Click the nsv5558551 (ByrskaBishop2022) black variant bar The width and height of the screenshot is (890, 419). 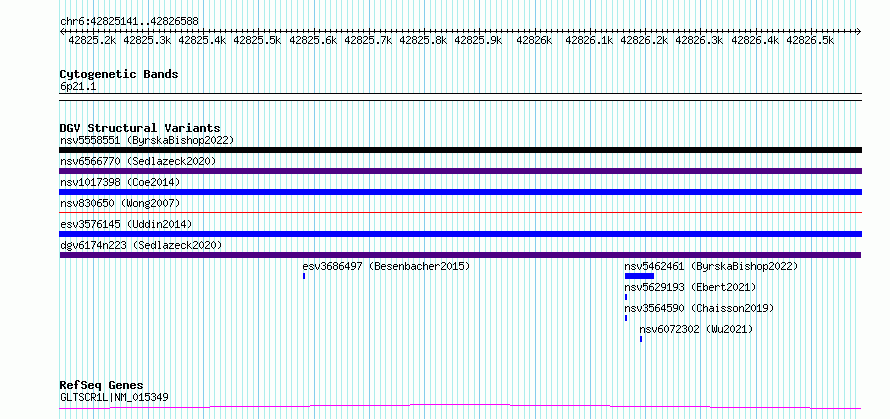point(460,150)
